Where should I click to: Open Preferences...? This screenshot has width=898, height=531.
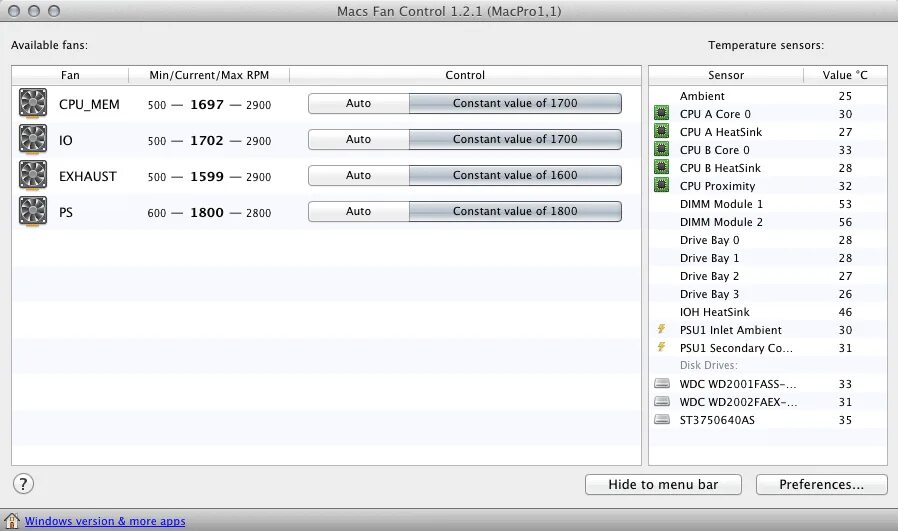pos(821,485)
